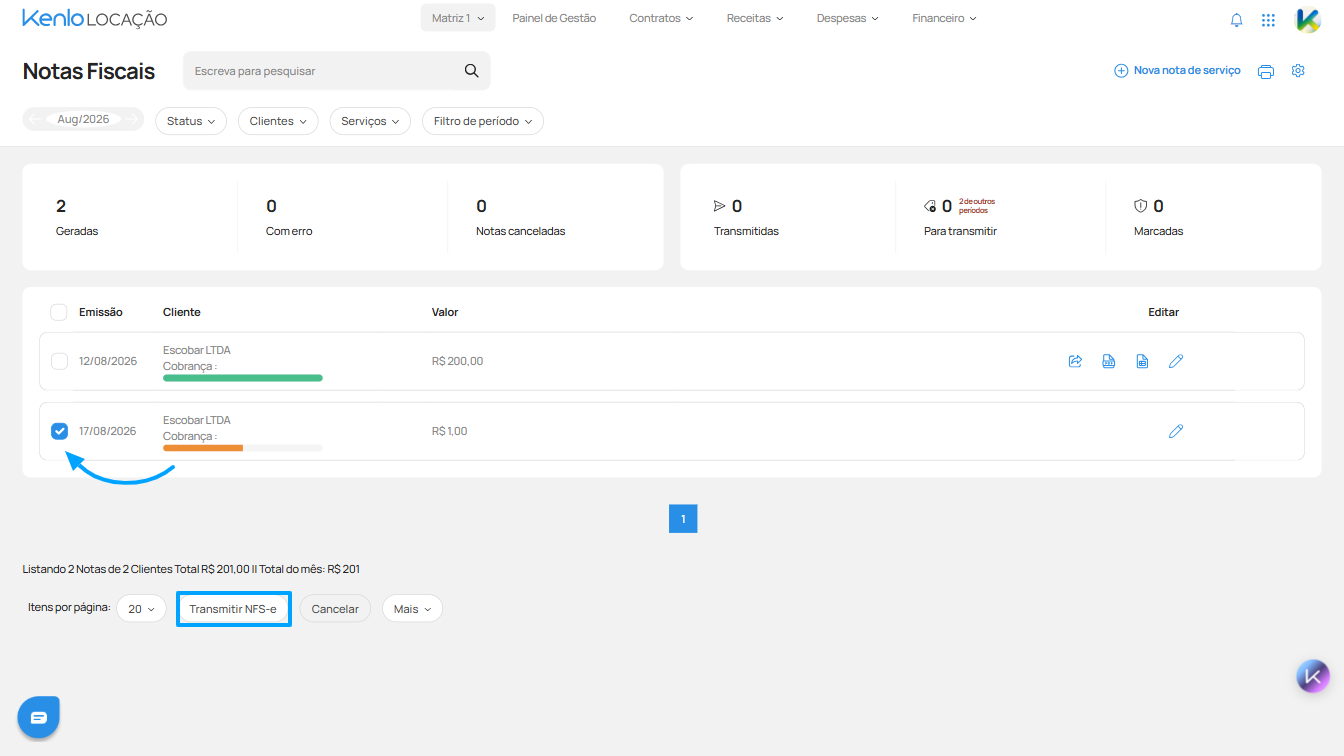This screenshot has height=756, width=1344.
Task: Open the Filtro de período dropdown
Action: [x=483, y=121]
